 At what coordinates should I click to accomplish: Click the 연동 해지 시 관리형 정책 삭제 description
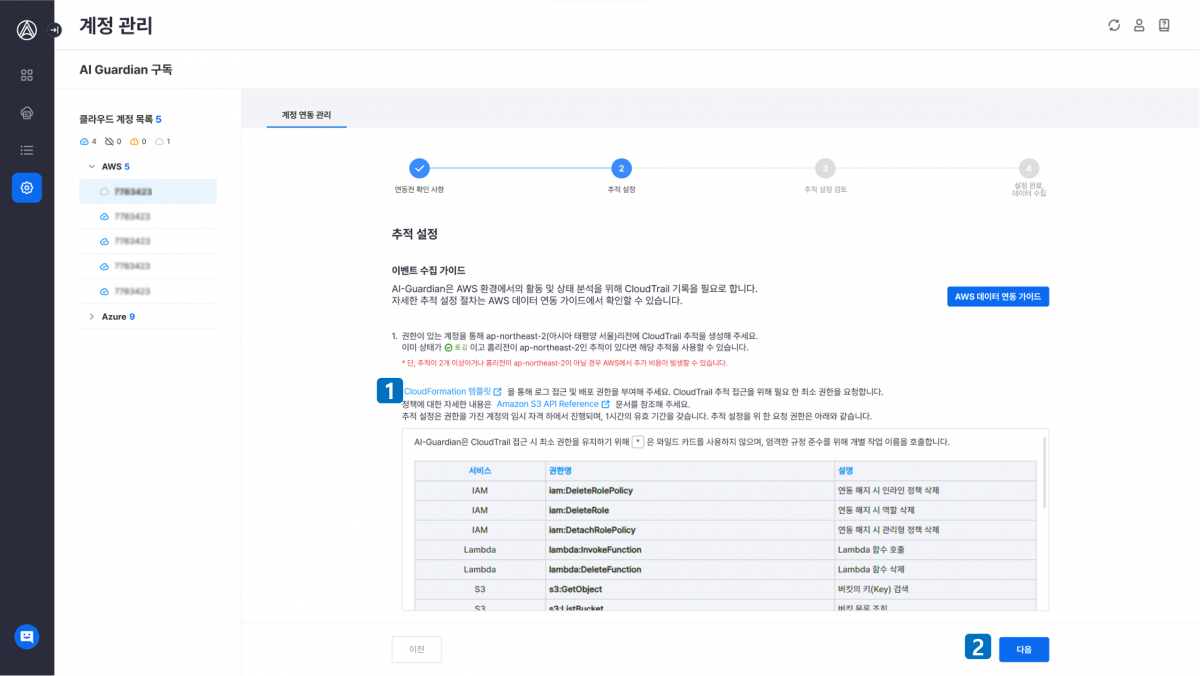coord(889,529)
